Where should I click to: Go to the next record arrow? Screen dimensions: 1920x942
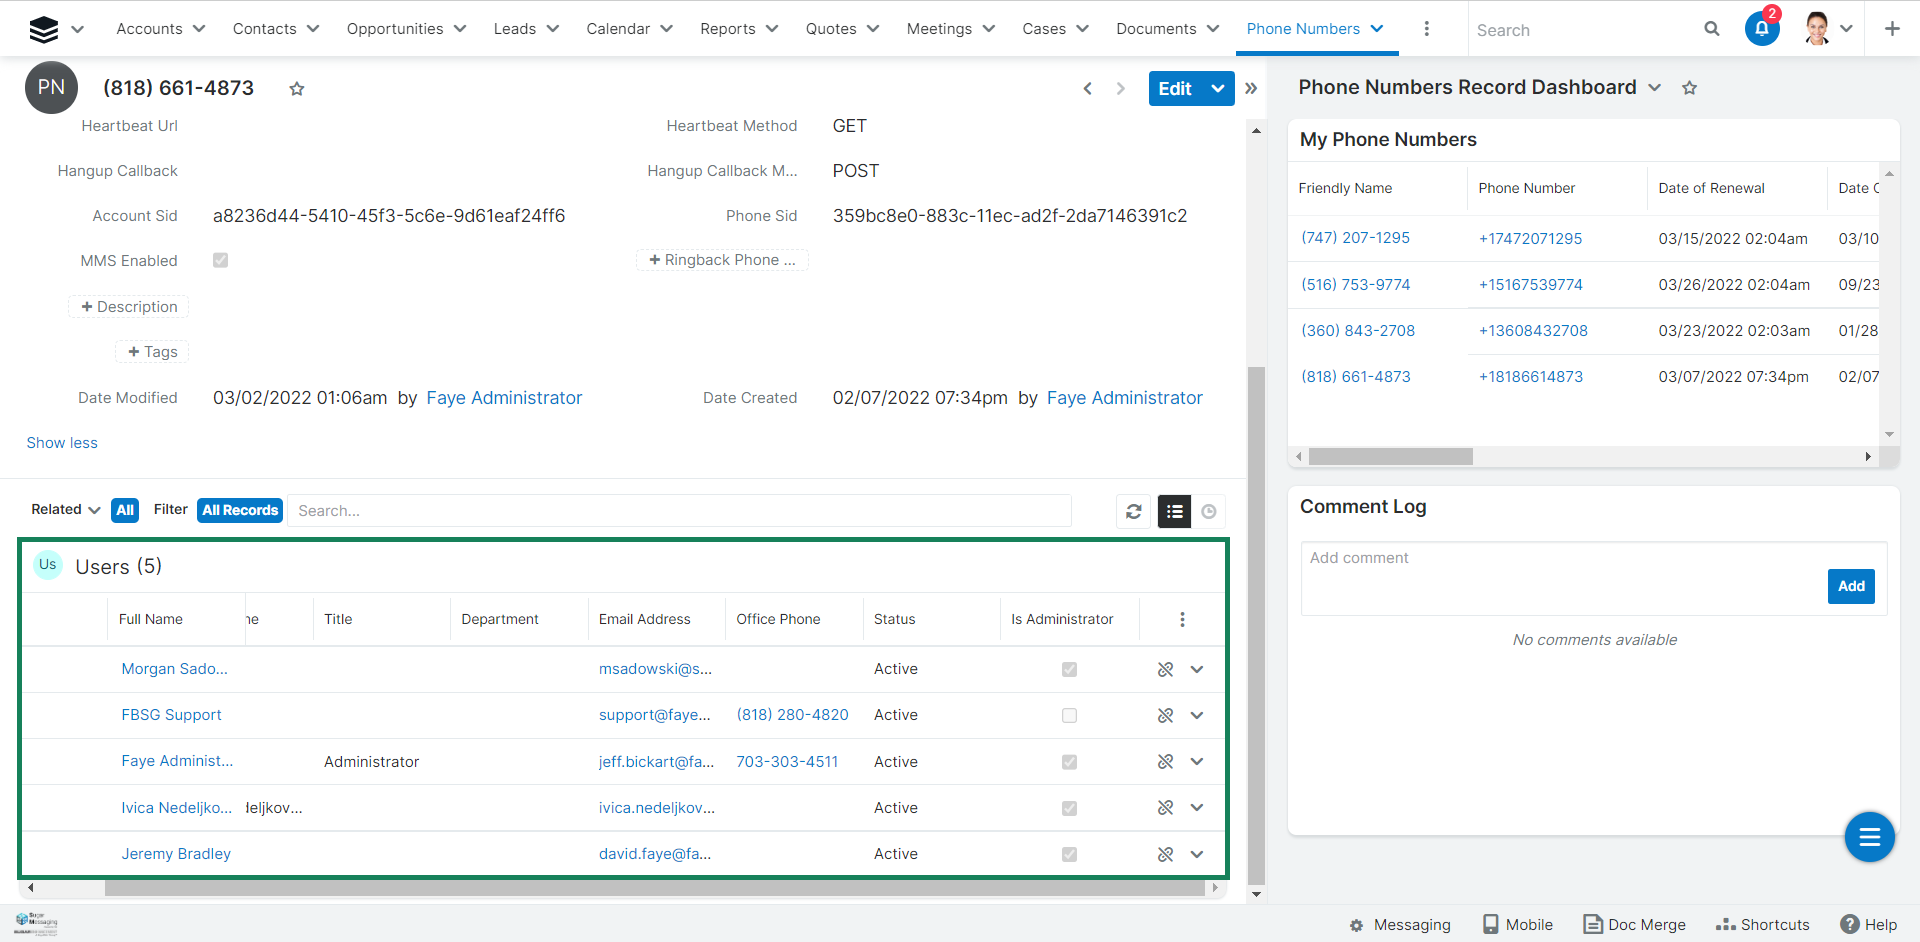tap(1121, 89)
